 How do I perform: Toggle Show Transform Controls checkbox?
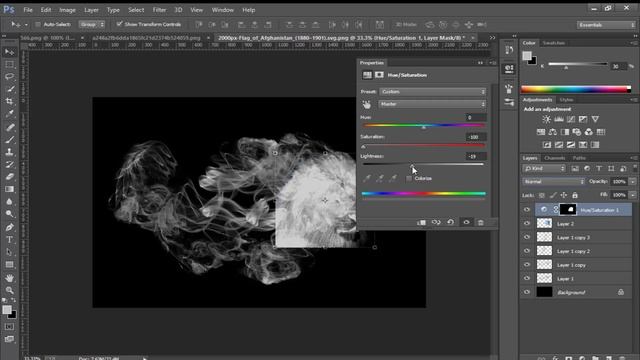click(119, 24)
